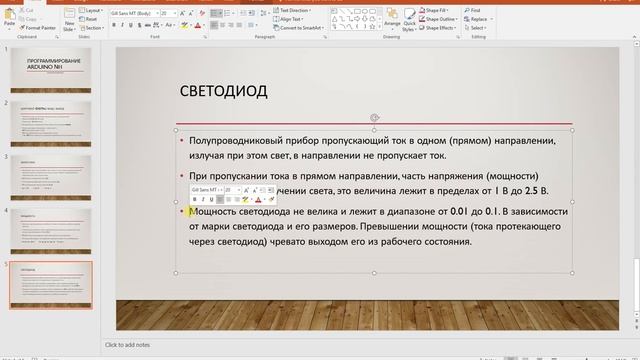Align text right in the ribbon
This screenshot has height=360, width=640.
231,25
